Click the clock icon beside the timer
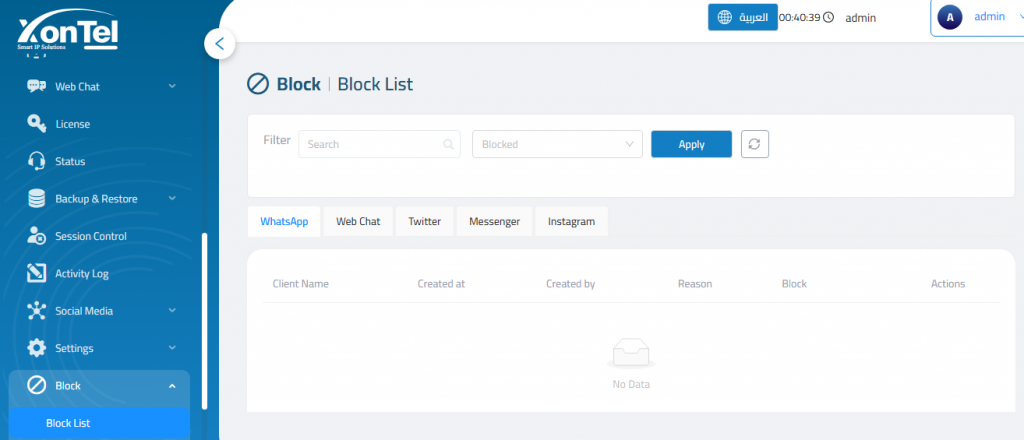1024x440 pixels. 828,18
